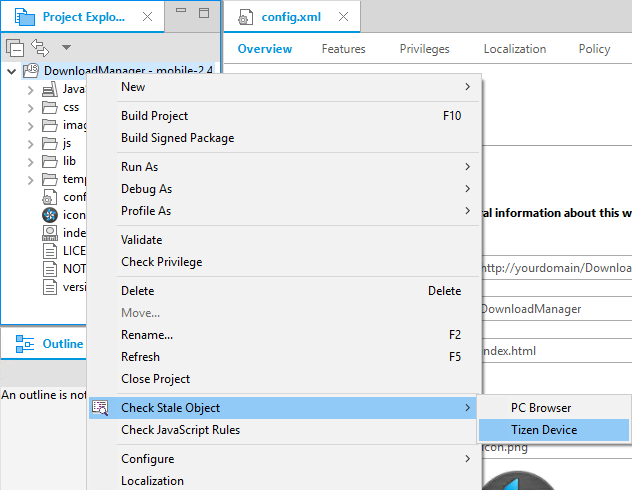The image size is (632, 490).
Task: Click the Collapse All icon in Project Explorer
Action: [x=15, y=47]
